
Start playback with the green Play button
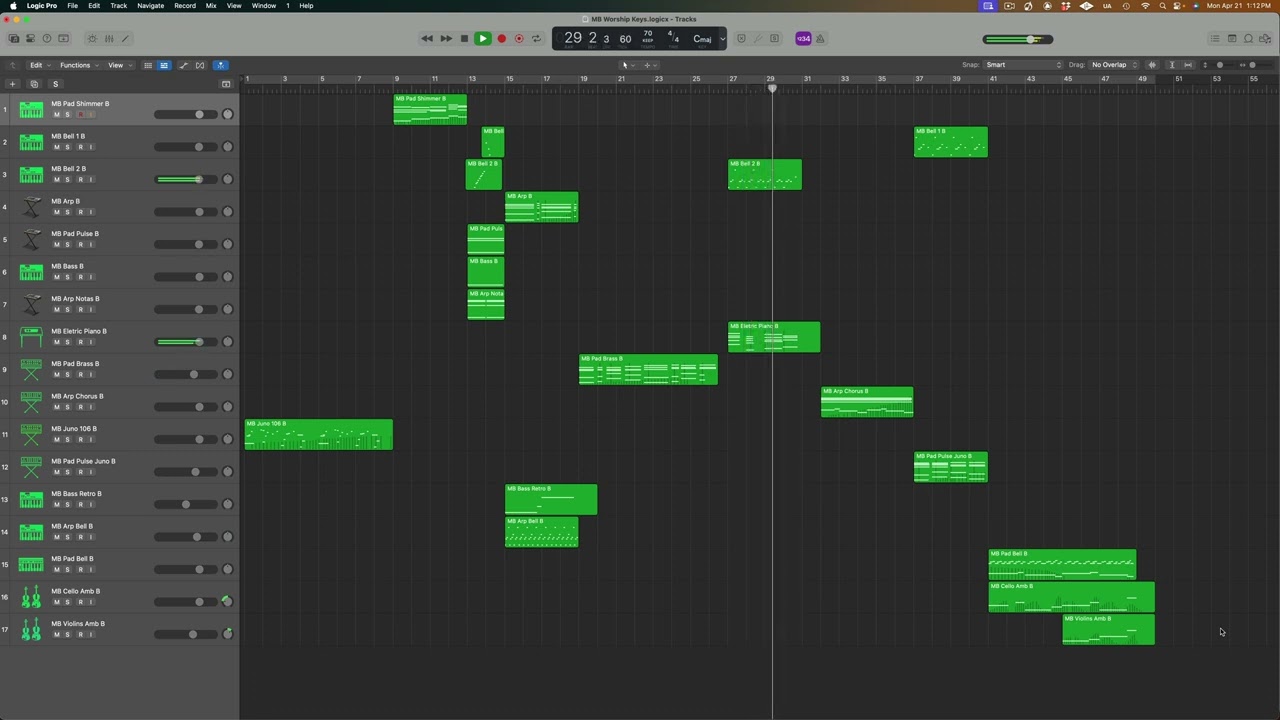pos(482,39)
